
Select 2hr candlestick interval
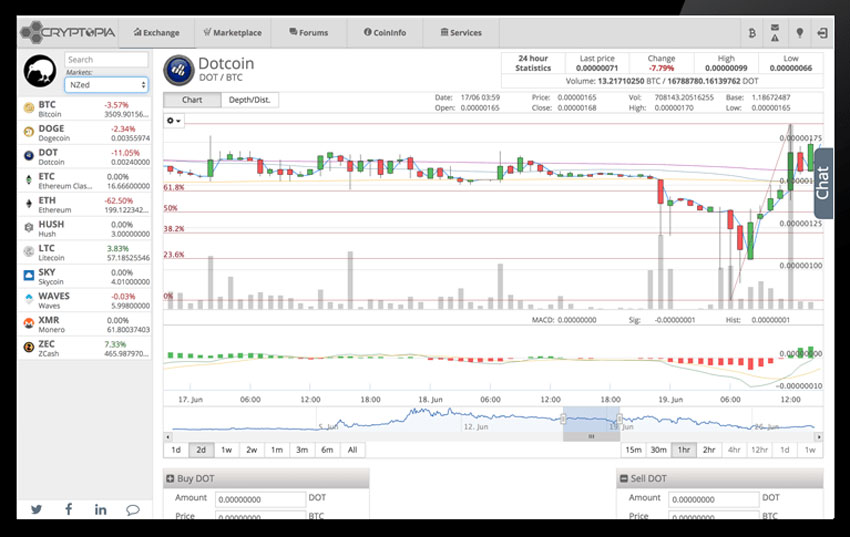pos(709,450)
